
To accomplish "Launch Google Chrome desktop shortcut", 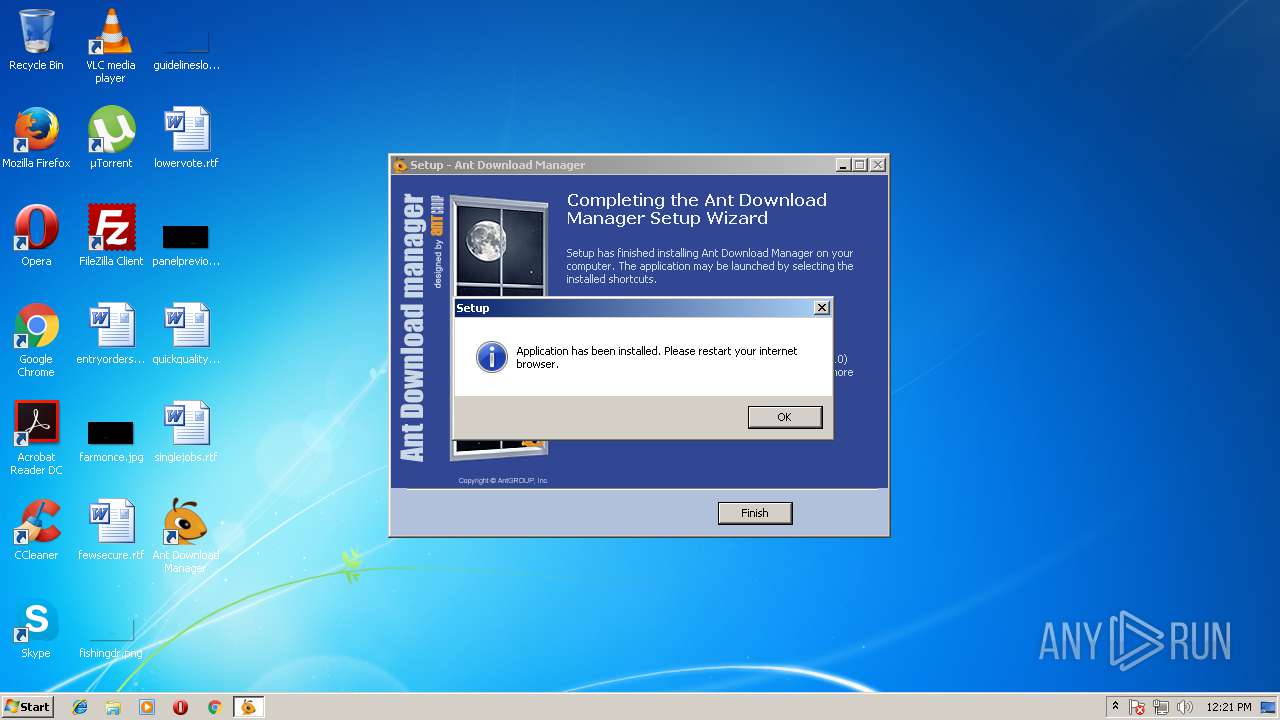I will pyautogui.click(x=36, y=340).
